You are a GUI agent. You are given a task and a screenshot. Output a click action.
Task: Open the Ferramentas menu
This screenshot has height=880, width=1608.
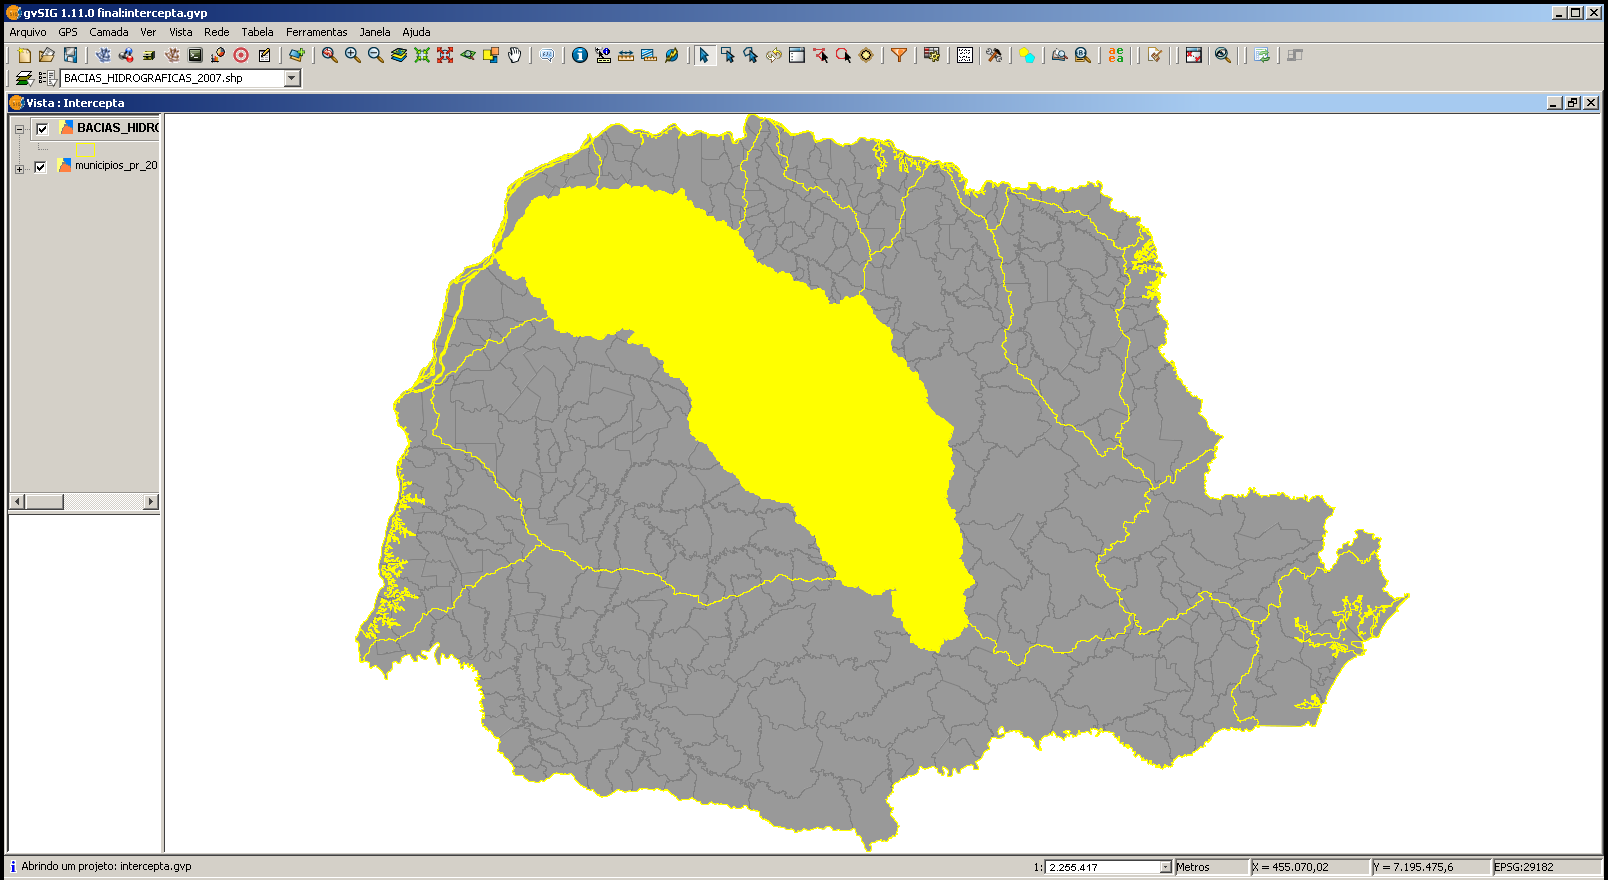(316, 32)
